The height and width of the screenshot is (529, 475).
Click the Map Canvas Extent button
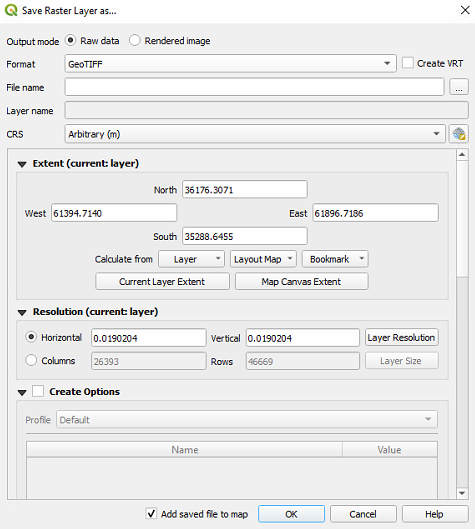click(x=301, y=281)
